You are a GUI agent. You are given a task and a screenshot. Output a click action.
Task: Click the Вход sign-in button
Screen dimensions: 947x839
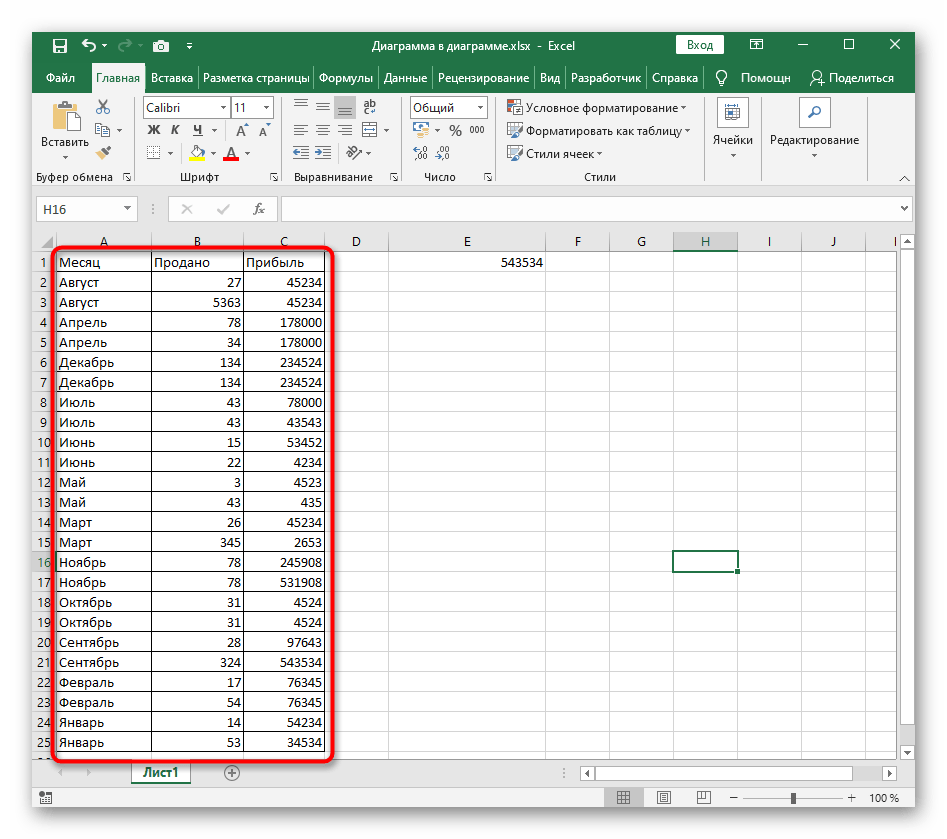699,45
